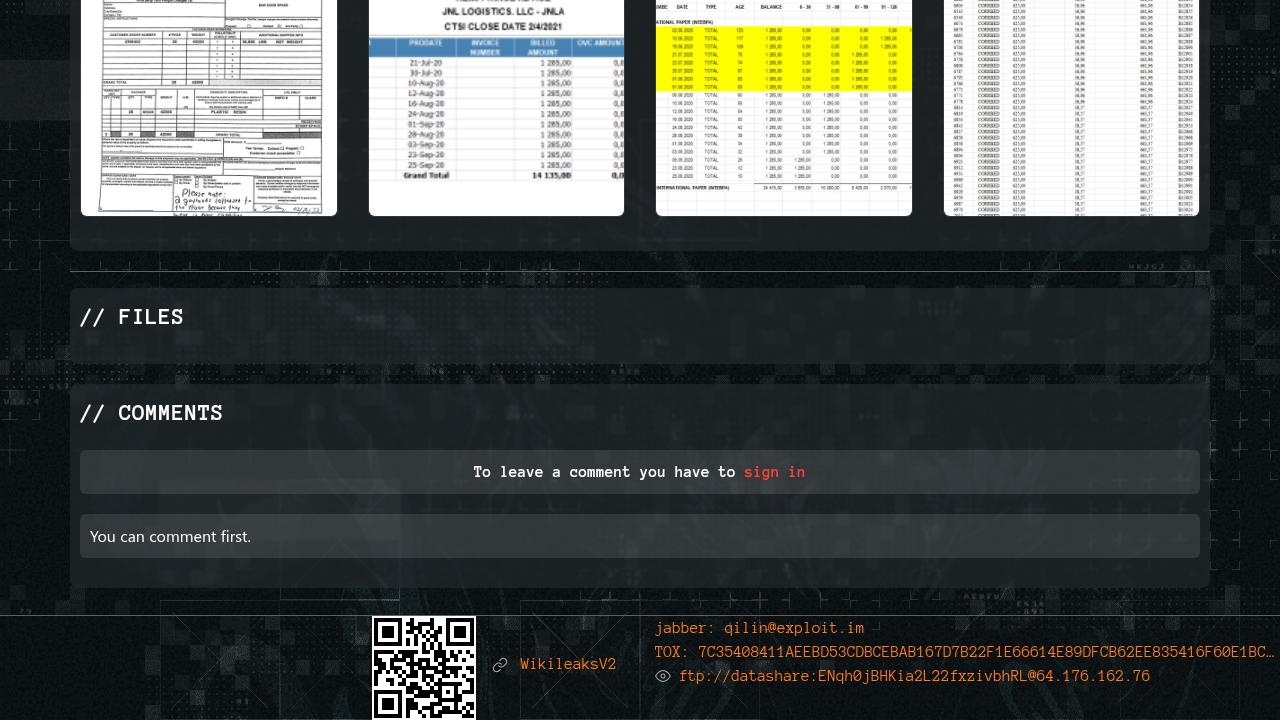Click the truncated ellipsis ending the TOX line
1280x720 pixels.
click(x=1268, y=653)
